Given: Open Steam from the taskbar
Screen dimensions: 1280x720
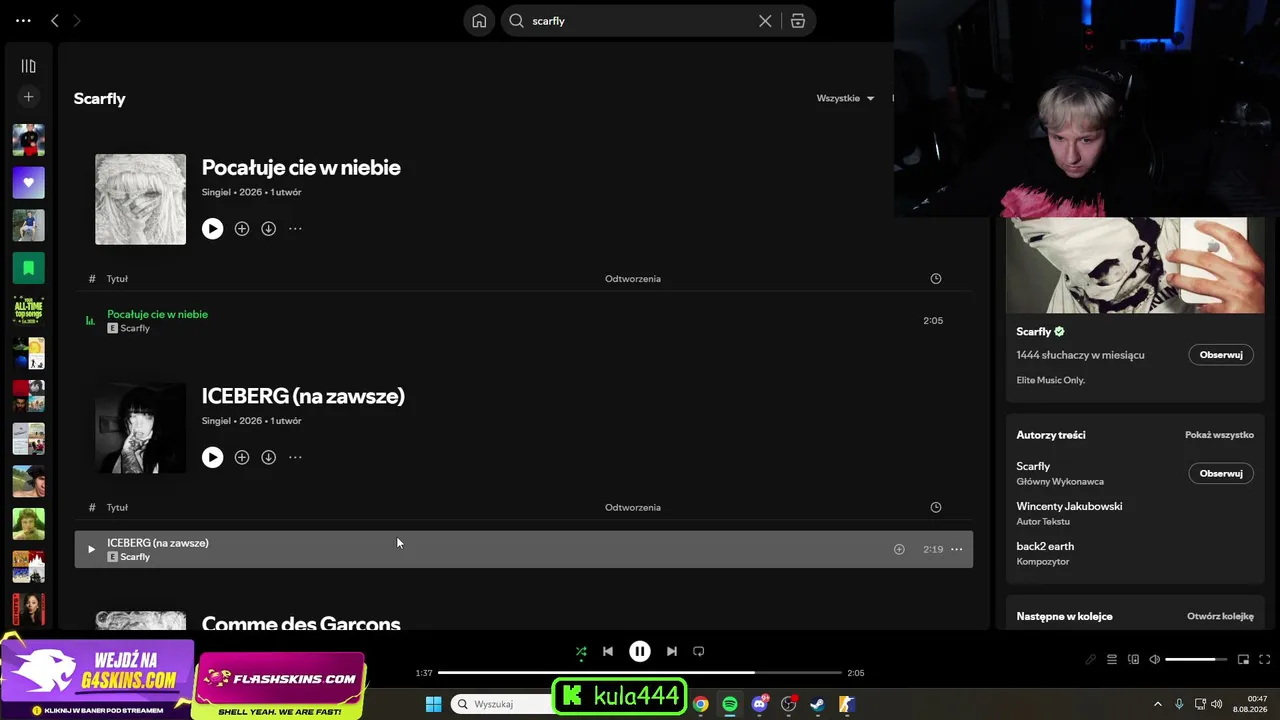Looking at the screenshot, I should (817, 704).
